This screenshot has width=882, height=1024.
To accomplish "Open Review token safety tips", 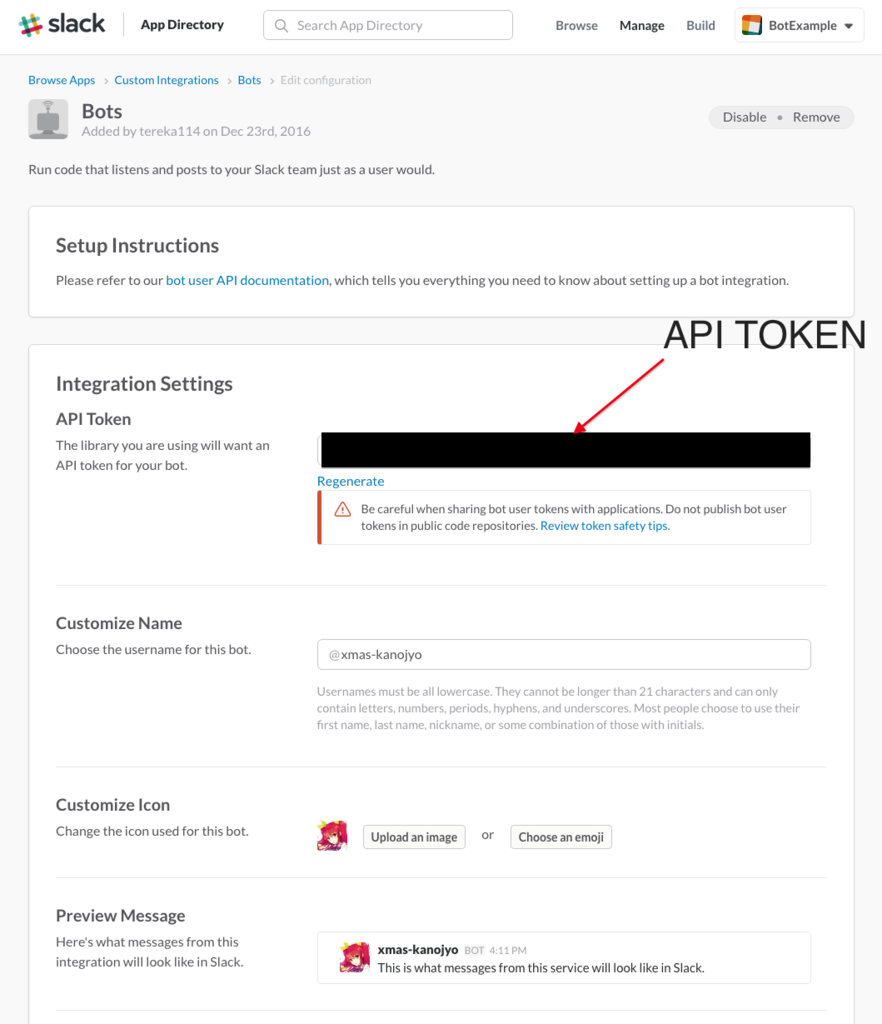I will coord(604,526).
